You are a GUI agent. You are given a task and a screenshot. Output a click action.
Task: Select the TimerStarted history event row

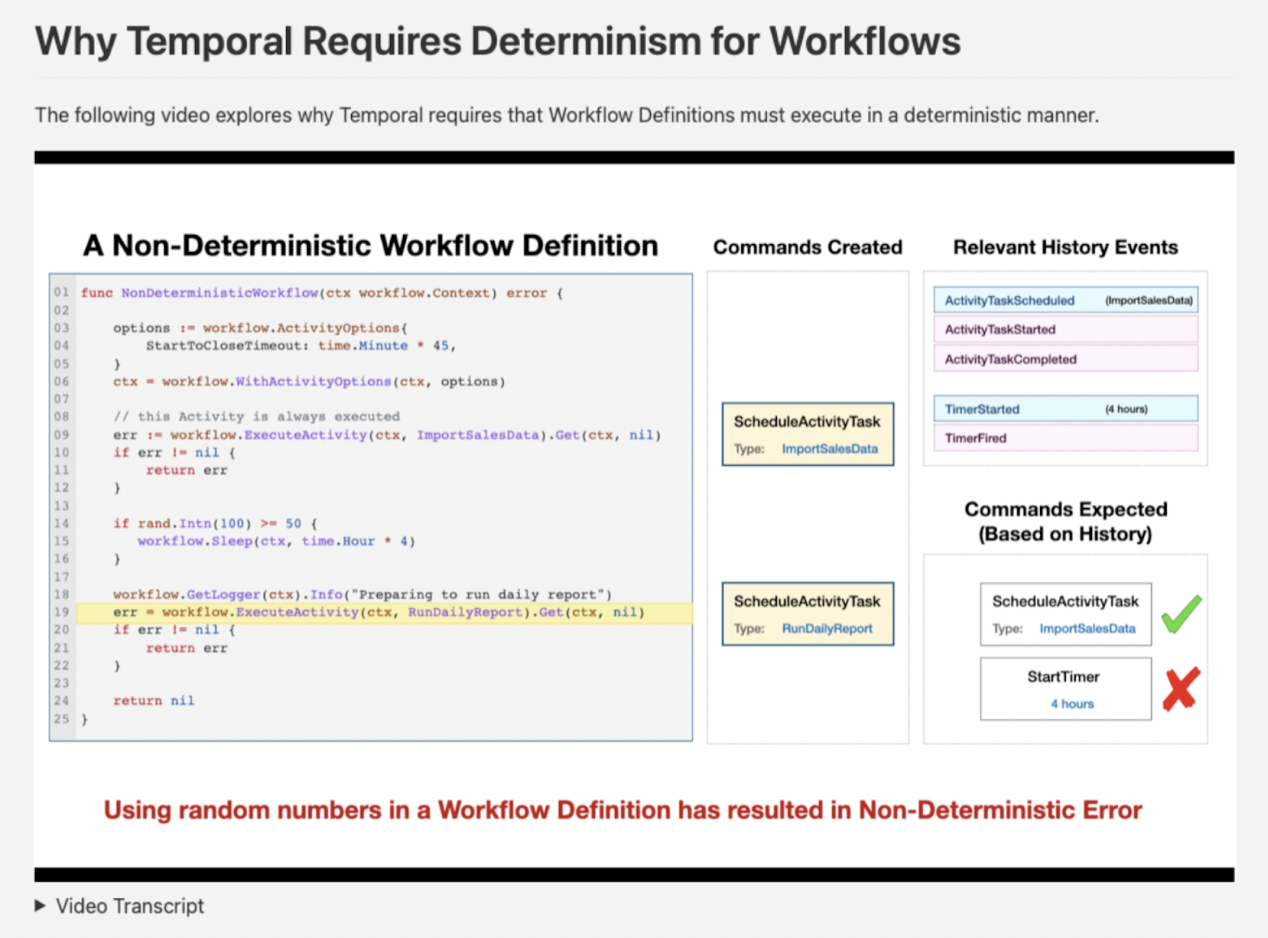[x=1065, y=409]
